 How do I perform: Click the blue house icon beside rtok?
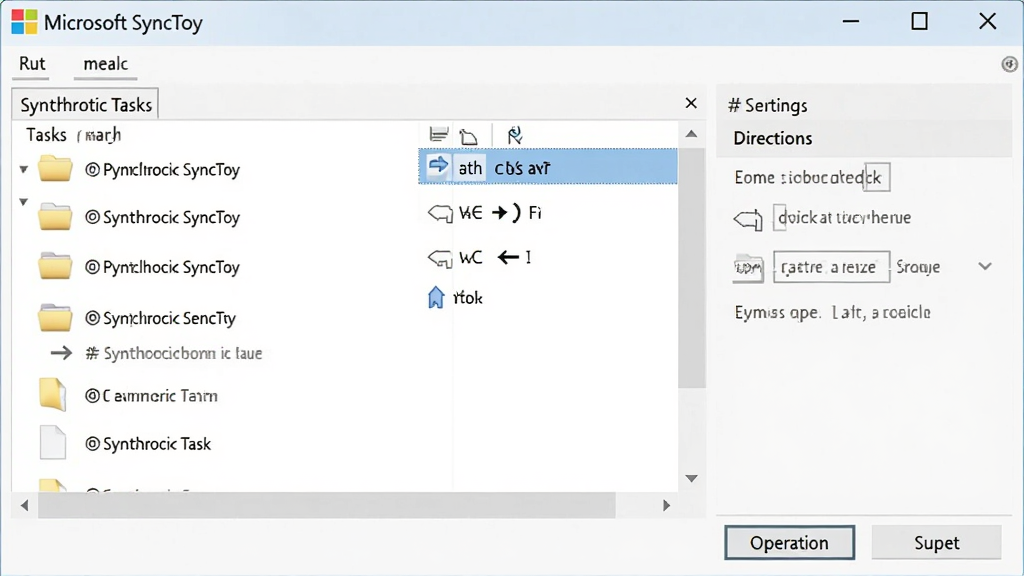(436, 297)
